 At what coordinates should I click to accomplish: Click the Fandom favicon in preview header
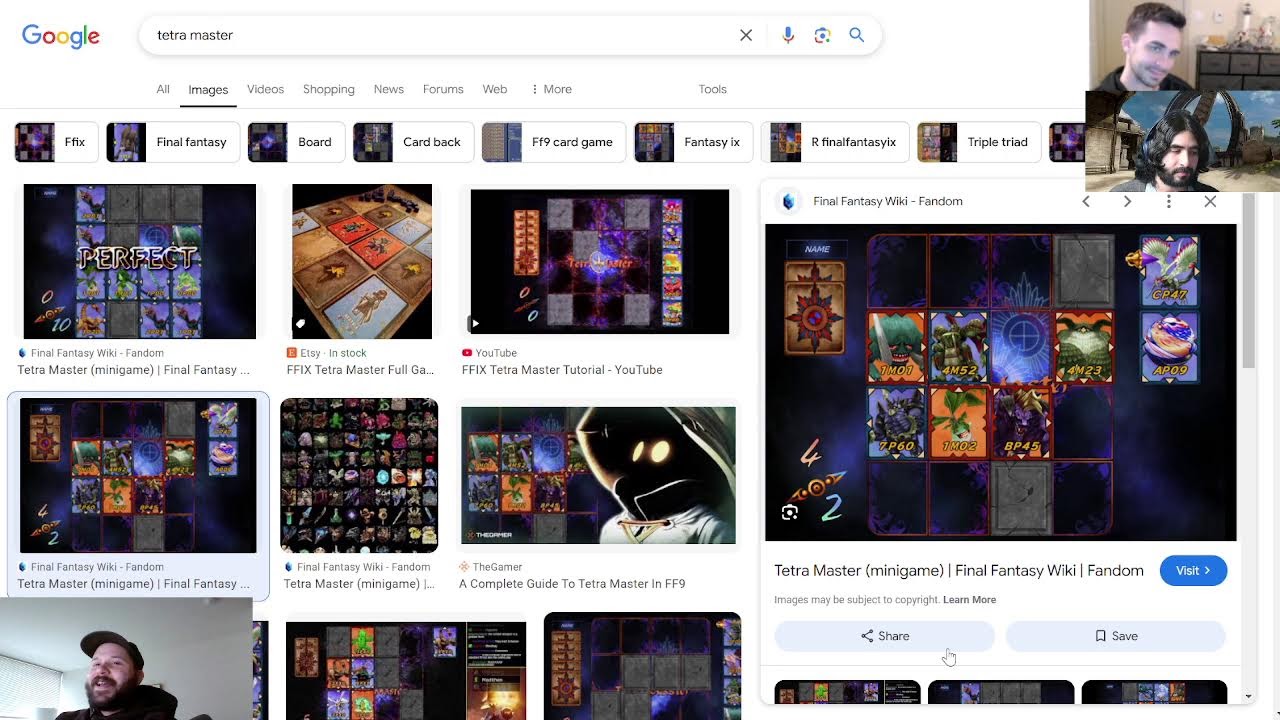point(789,201)
